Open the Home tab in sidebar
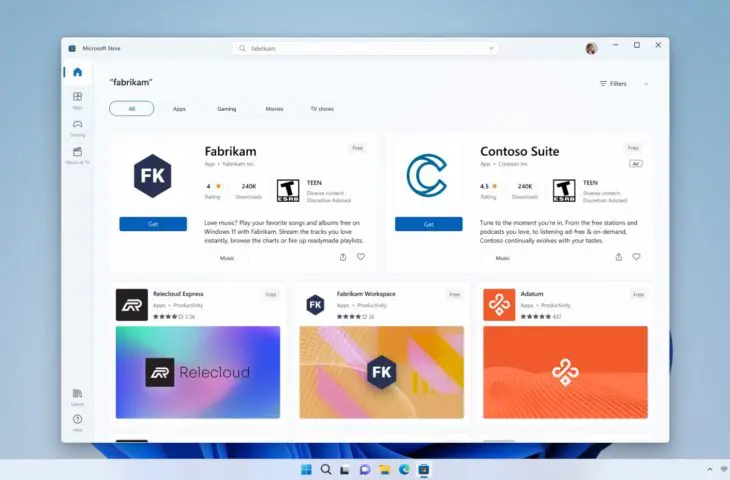Screen dimensions: 730x480 coord(77,72)
